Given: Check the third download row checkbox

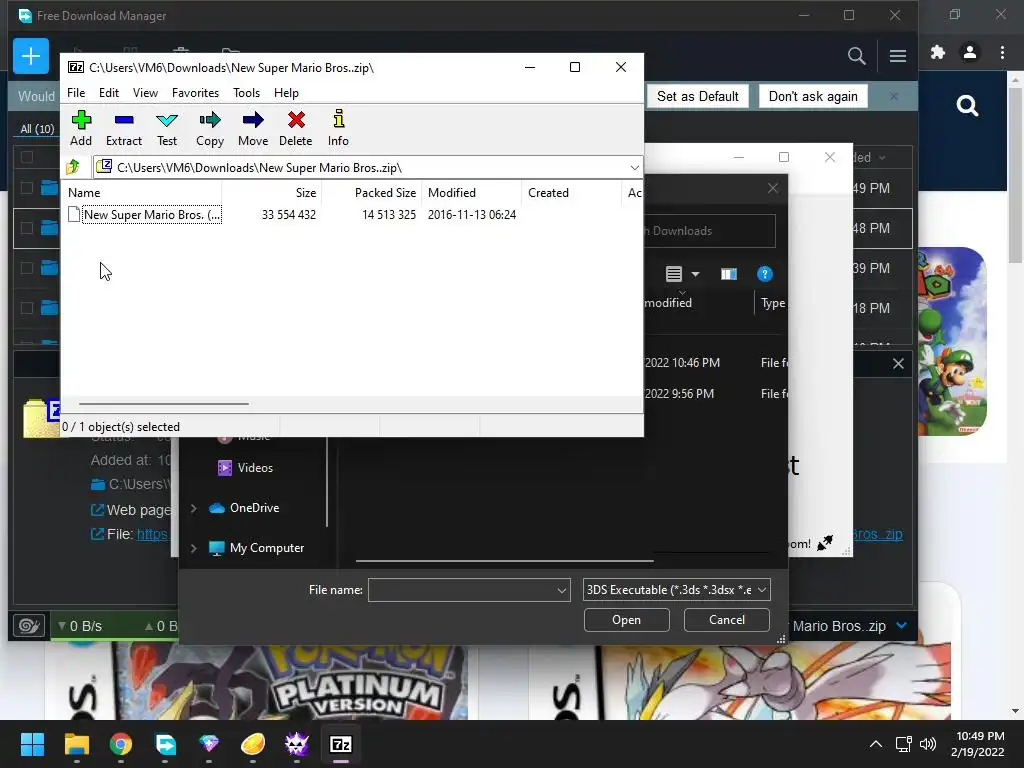Looking at the screenshot, I should point(27,268).
